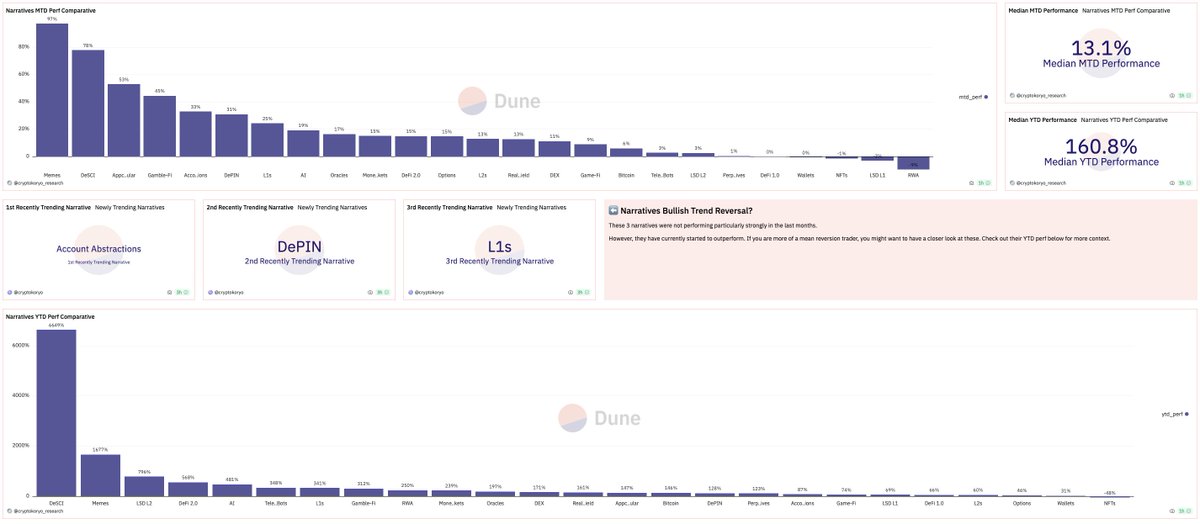The height and width of the screenshot is (524, 1200).
Task: Open @cryptokoryo_research link in Median YTD panel
Action: (x=1042, y=183)
